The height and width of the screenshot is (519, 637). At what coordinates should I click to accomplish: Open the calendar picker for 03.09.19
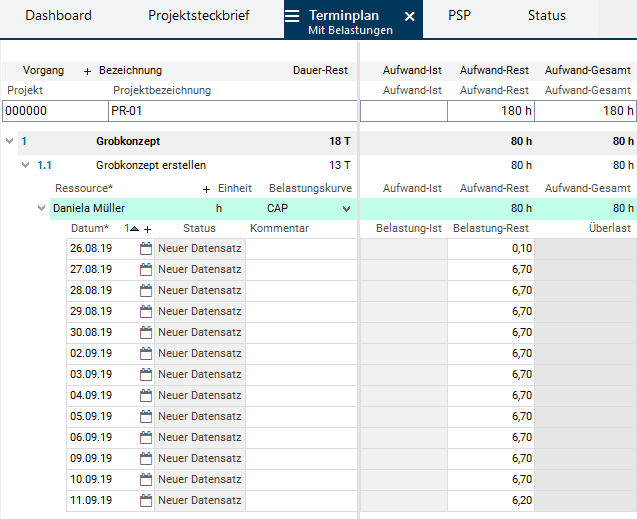pos(146,374)
